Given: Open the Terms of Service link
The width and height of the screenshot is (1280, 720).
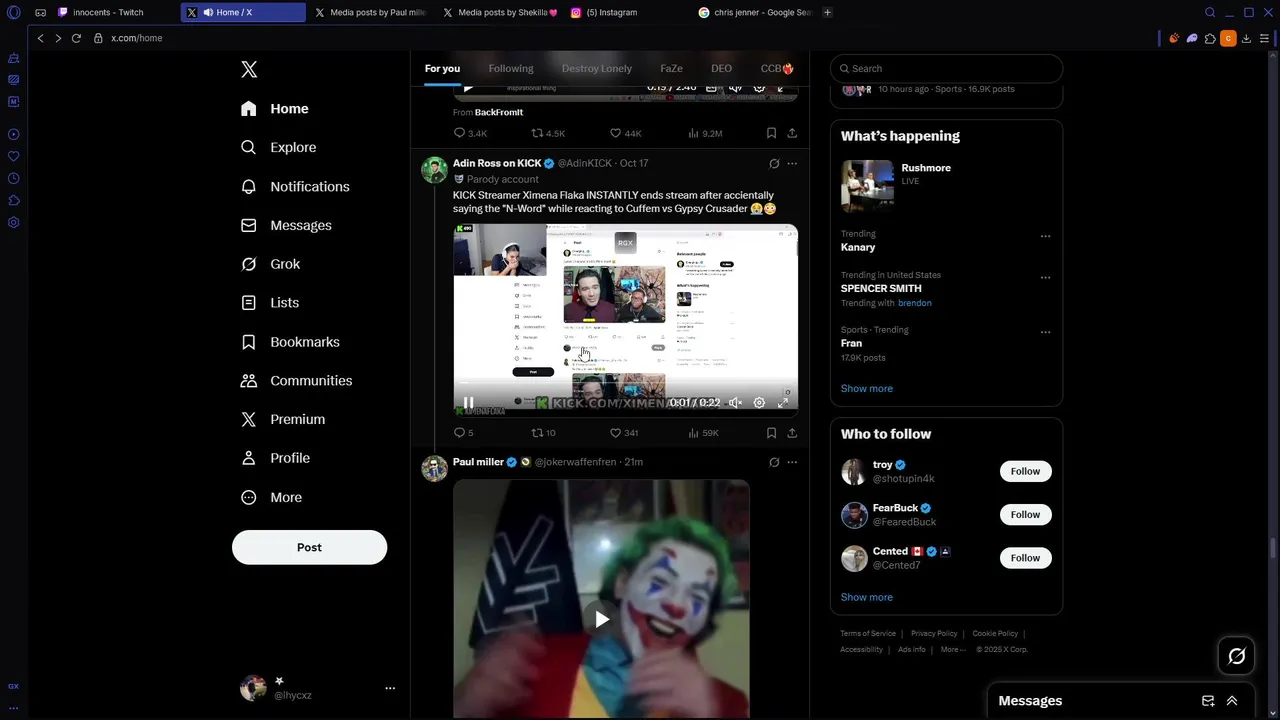Looking at the screenshot, I should point(868,633).
